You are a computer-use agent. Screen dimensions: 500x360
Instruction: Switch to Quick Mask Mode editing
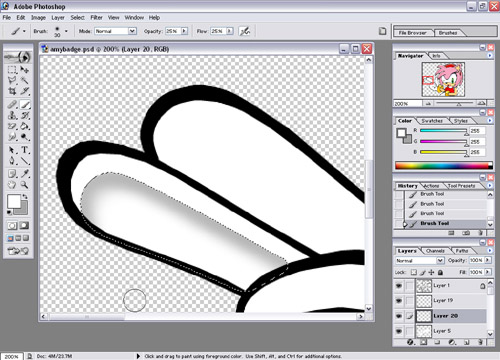point(24,226)
